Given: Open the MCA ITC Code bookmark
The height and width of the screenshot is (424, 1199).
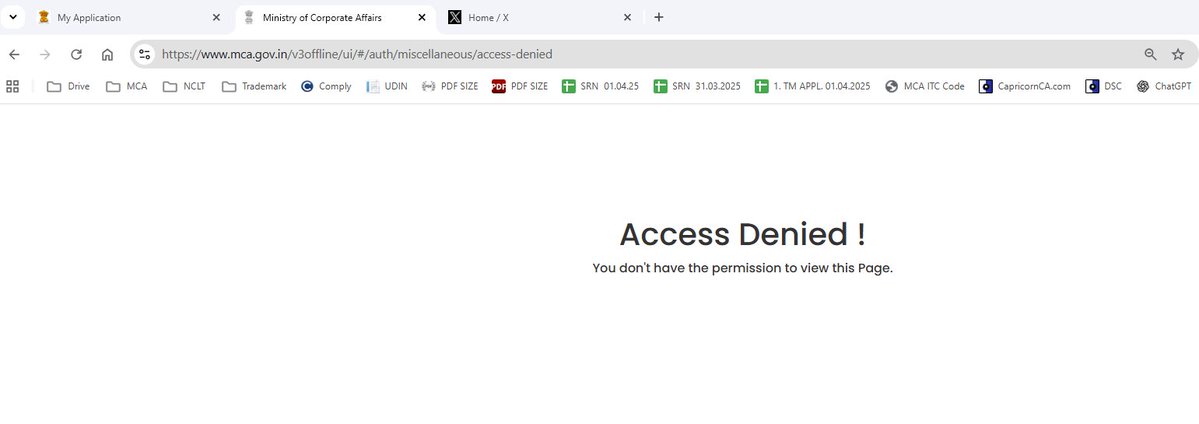Looking at the screenshot, I should pos(925,86).
